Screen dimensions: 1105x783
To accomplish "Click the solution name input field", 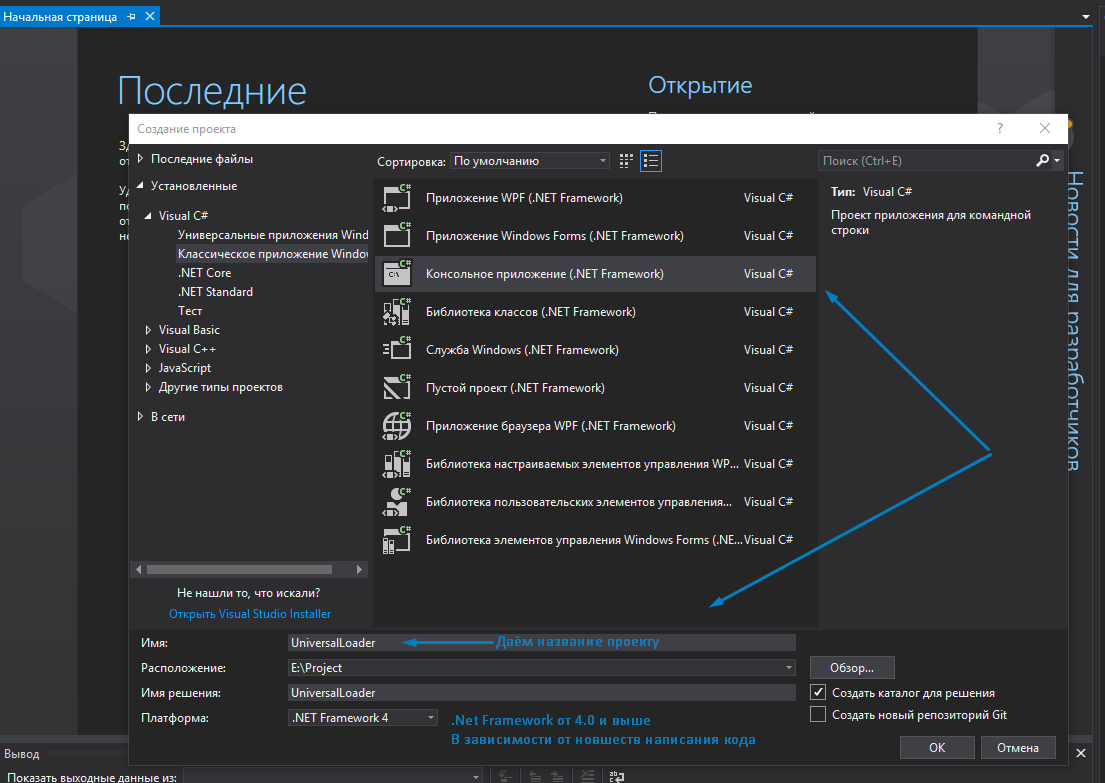I will point(542,693).
